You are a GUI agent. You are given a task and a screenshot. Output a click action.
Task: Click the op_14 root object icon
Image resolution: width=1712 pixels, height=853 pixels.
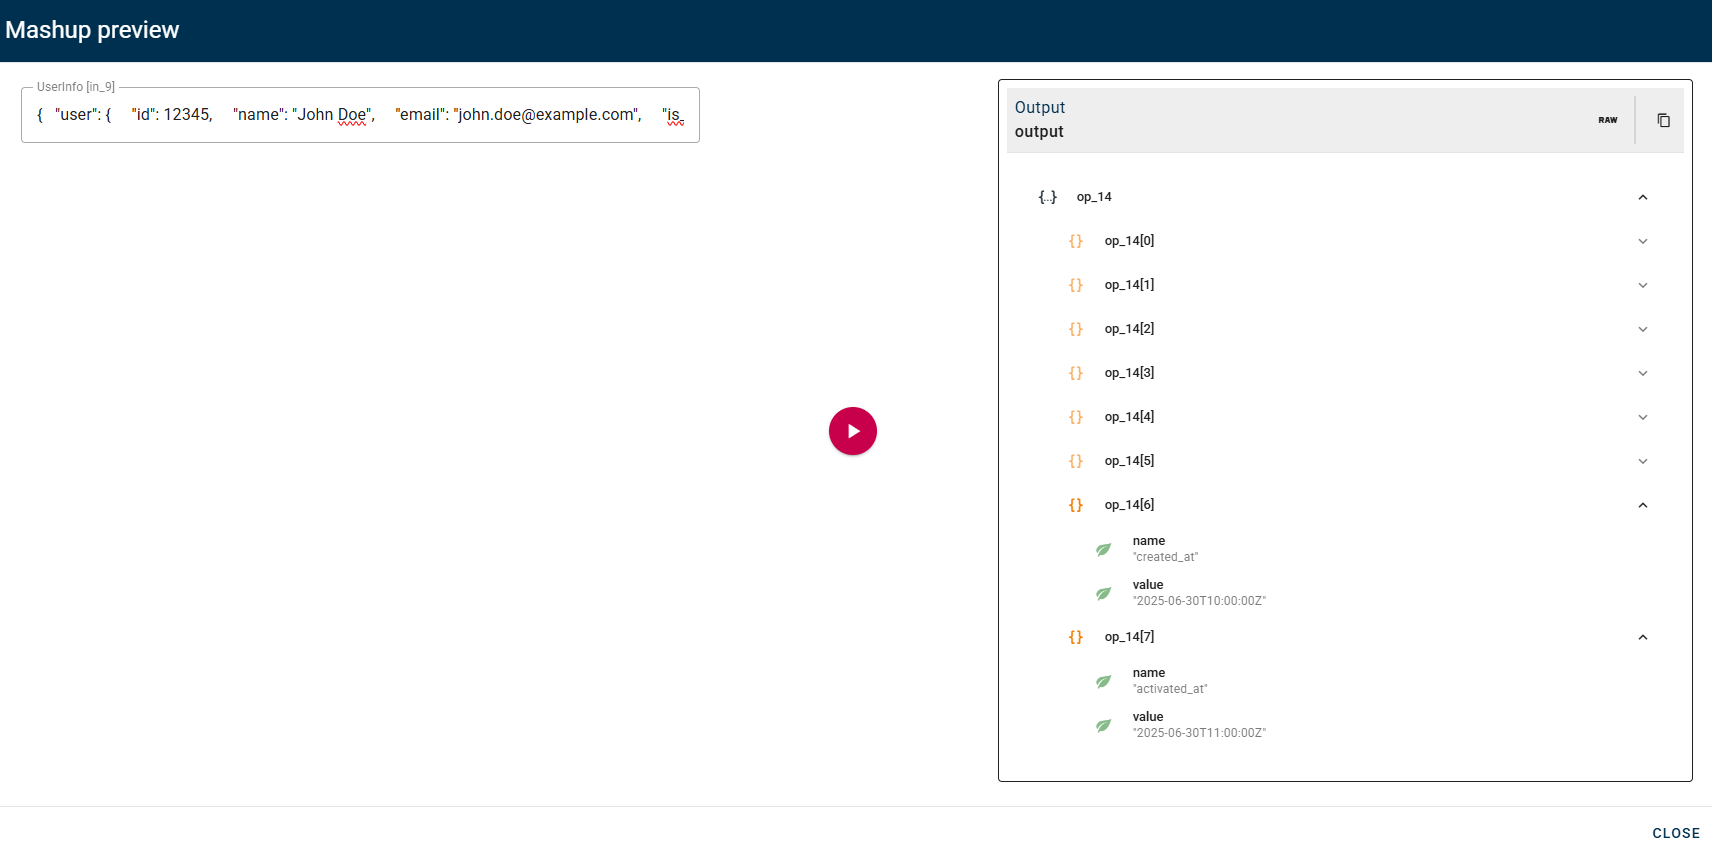pos(1047,197)
